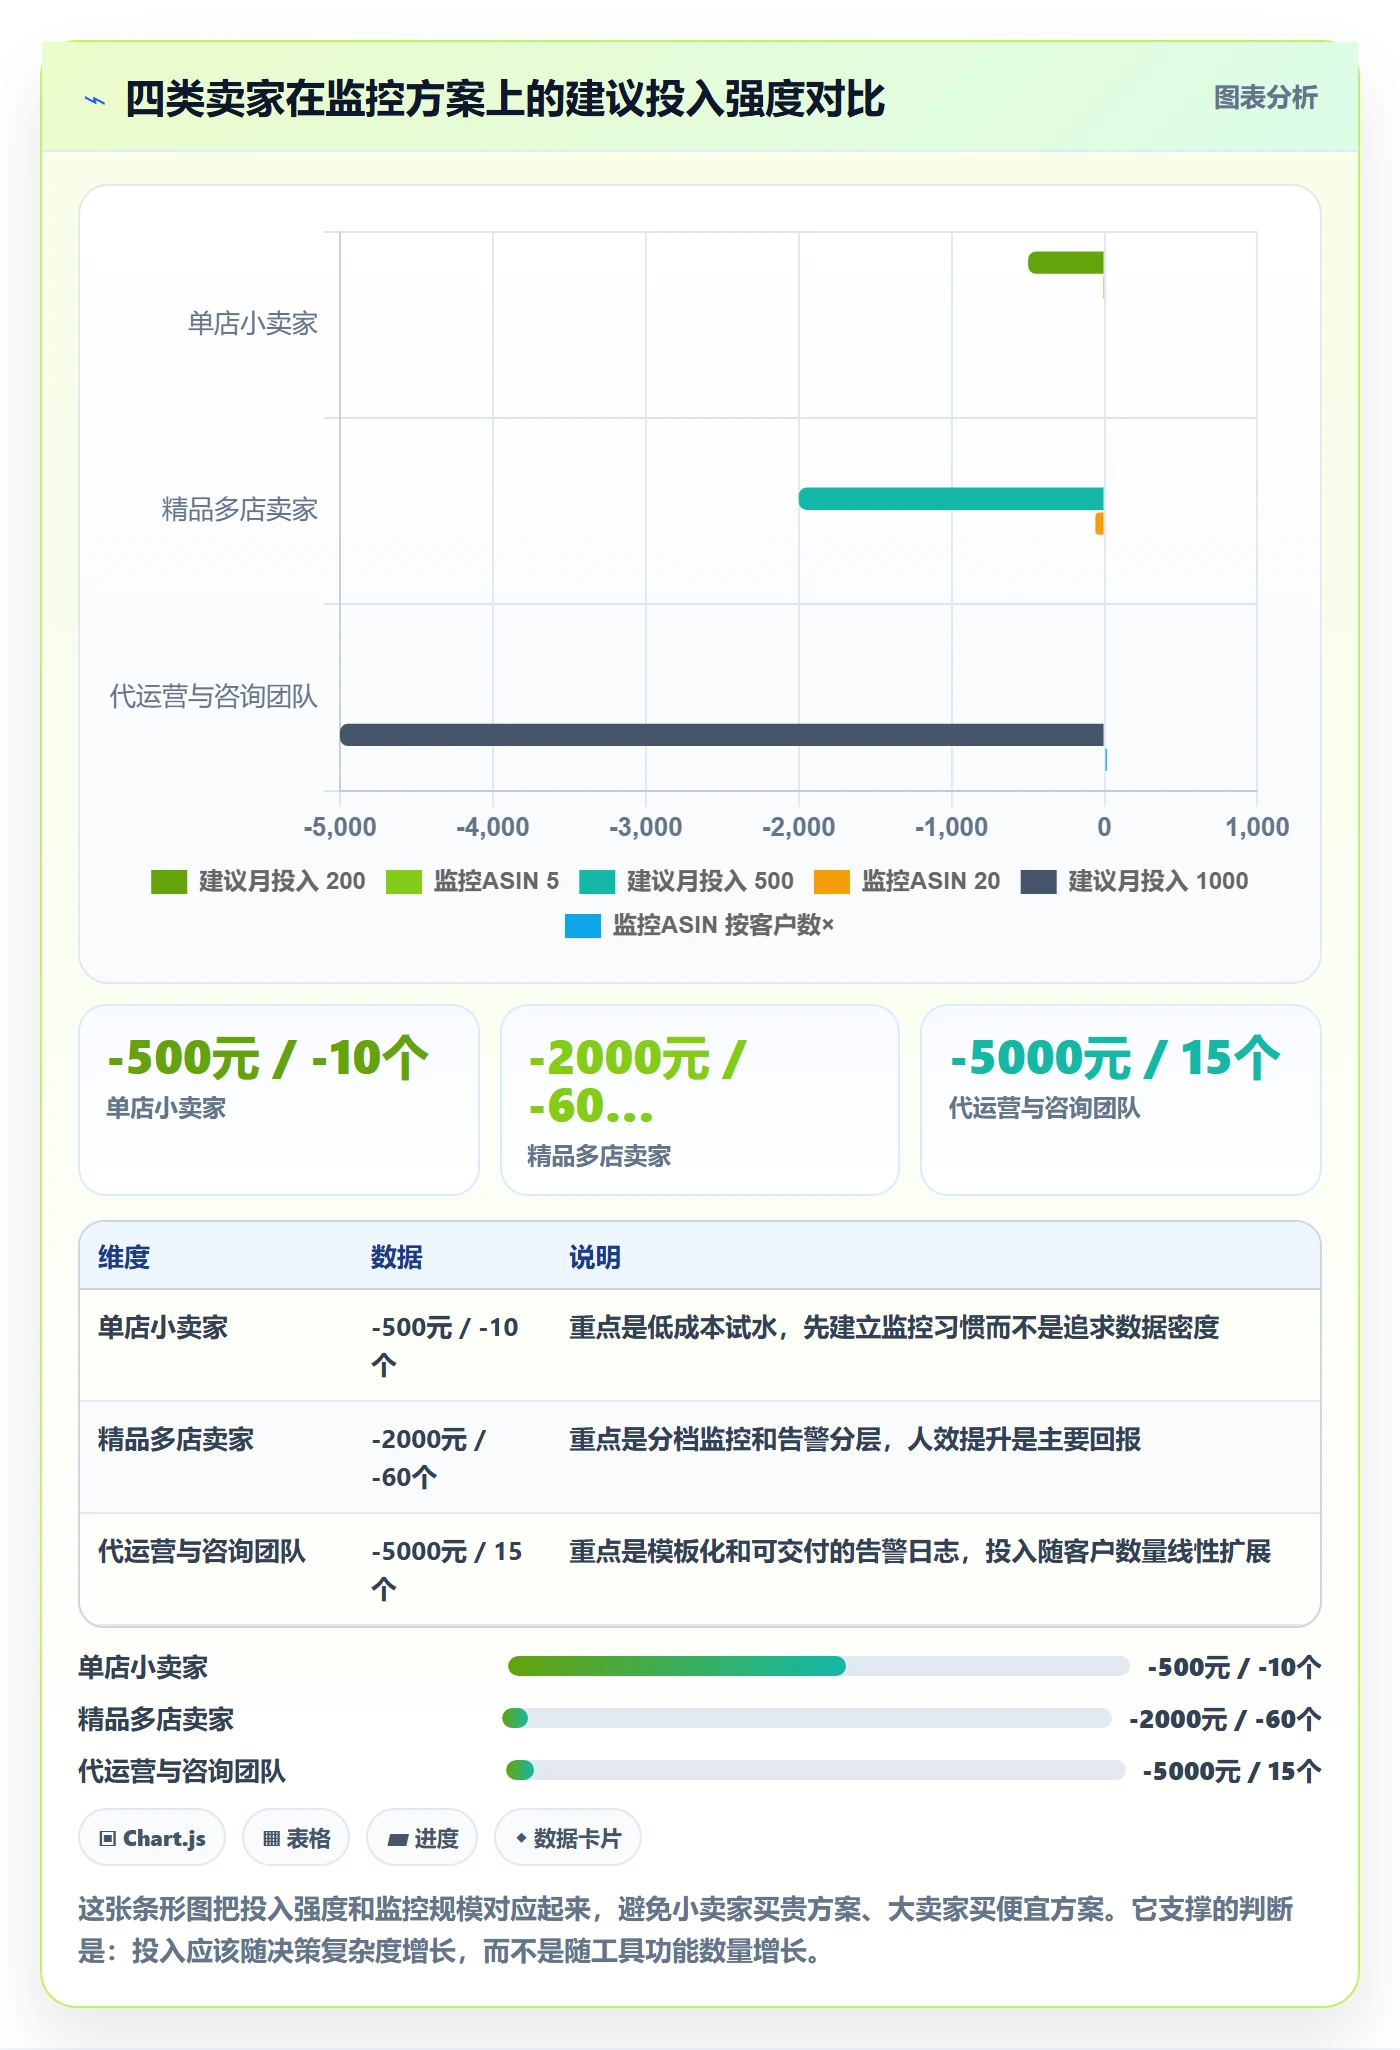
Task: Click the small orange 监控ASIN 20 bar
Action: (1100, 524)
